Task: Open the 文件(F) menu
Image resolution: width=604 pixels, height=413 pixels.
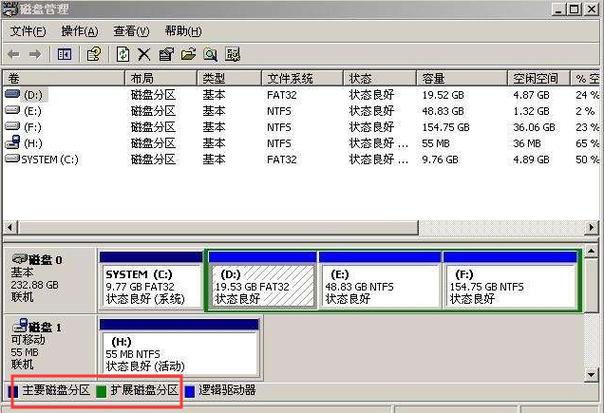Action: [x=28, y=31]
